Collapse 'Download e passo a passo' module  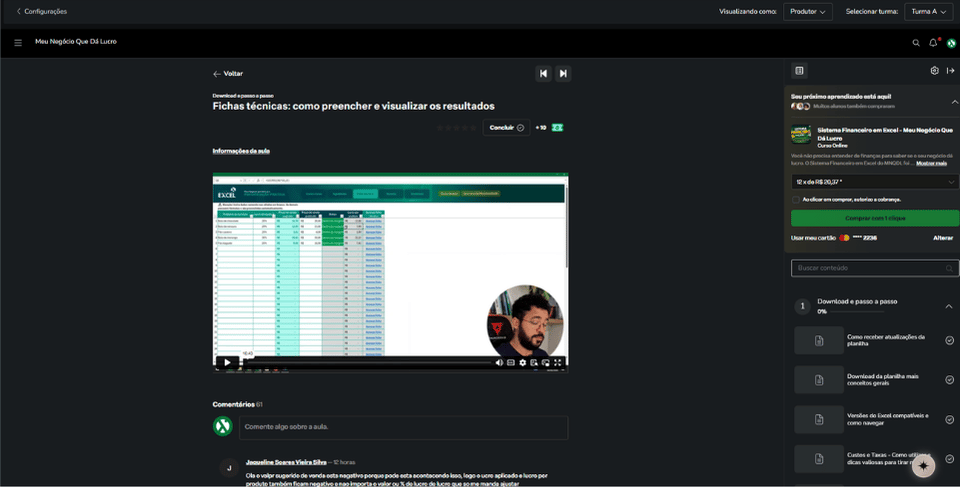(949, 306)
